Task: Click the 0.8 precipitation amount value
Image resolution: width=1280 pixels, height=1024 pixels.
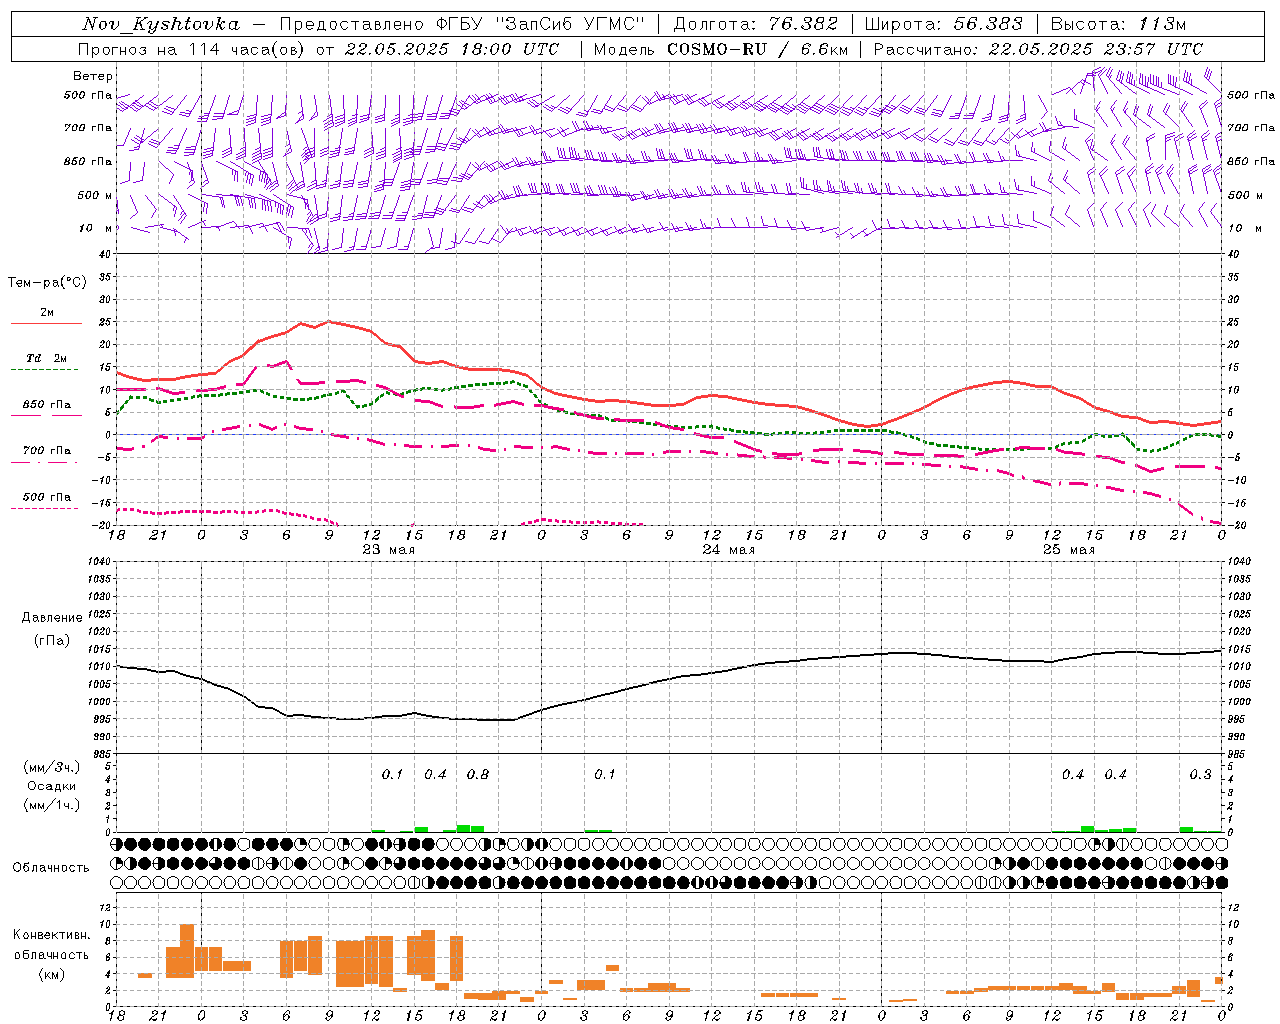Action: pos(478,775)
